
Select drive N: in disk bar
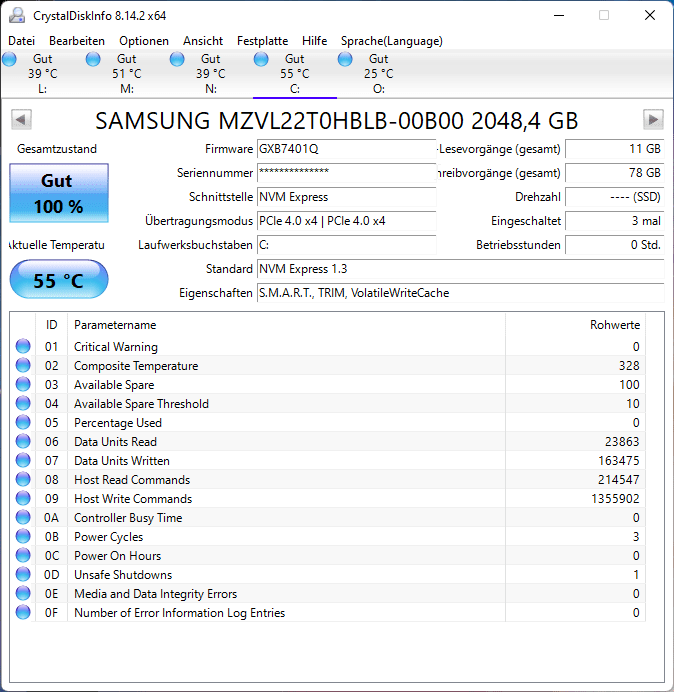pos(211,74)
